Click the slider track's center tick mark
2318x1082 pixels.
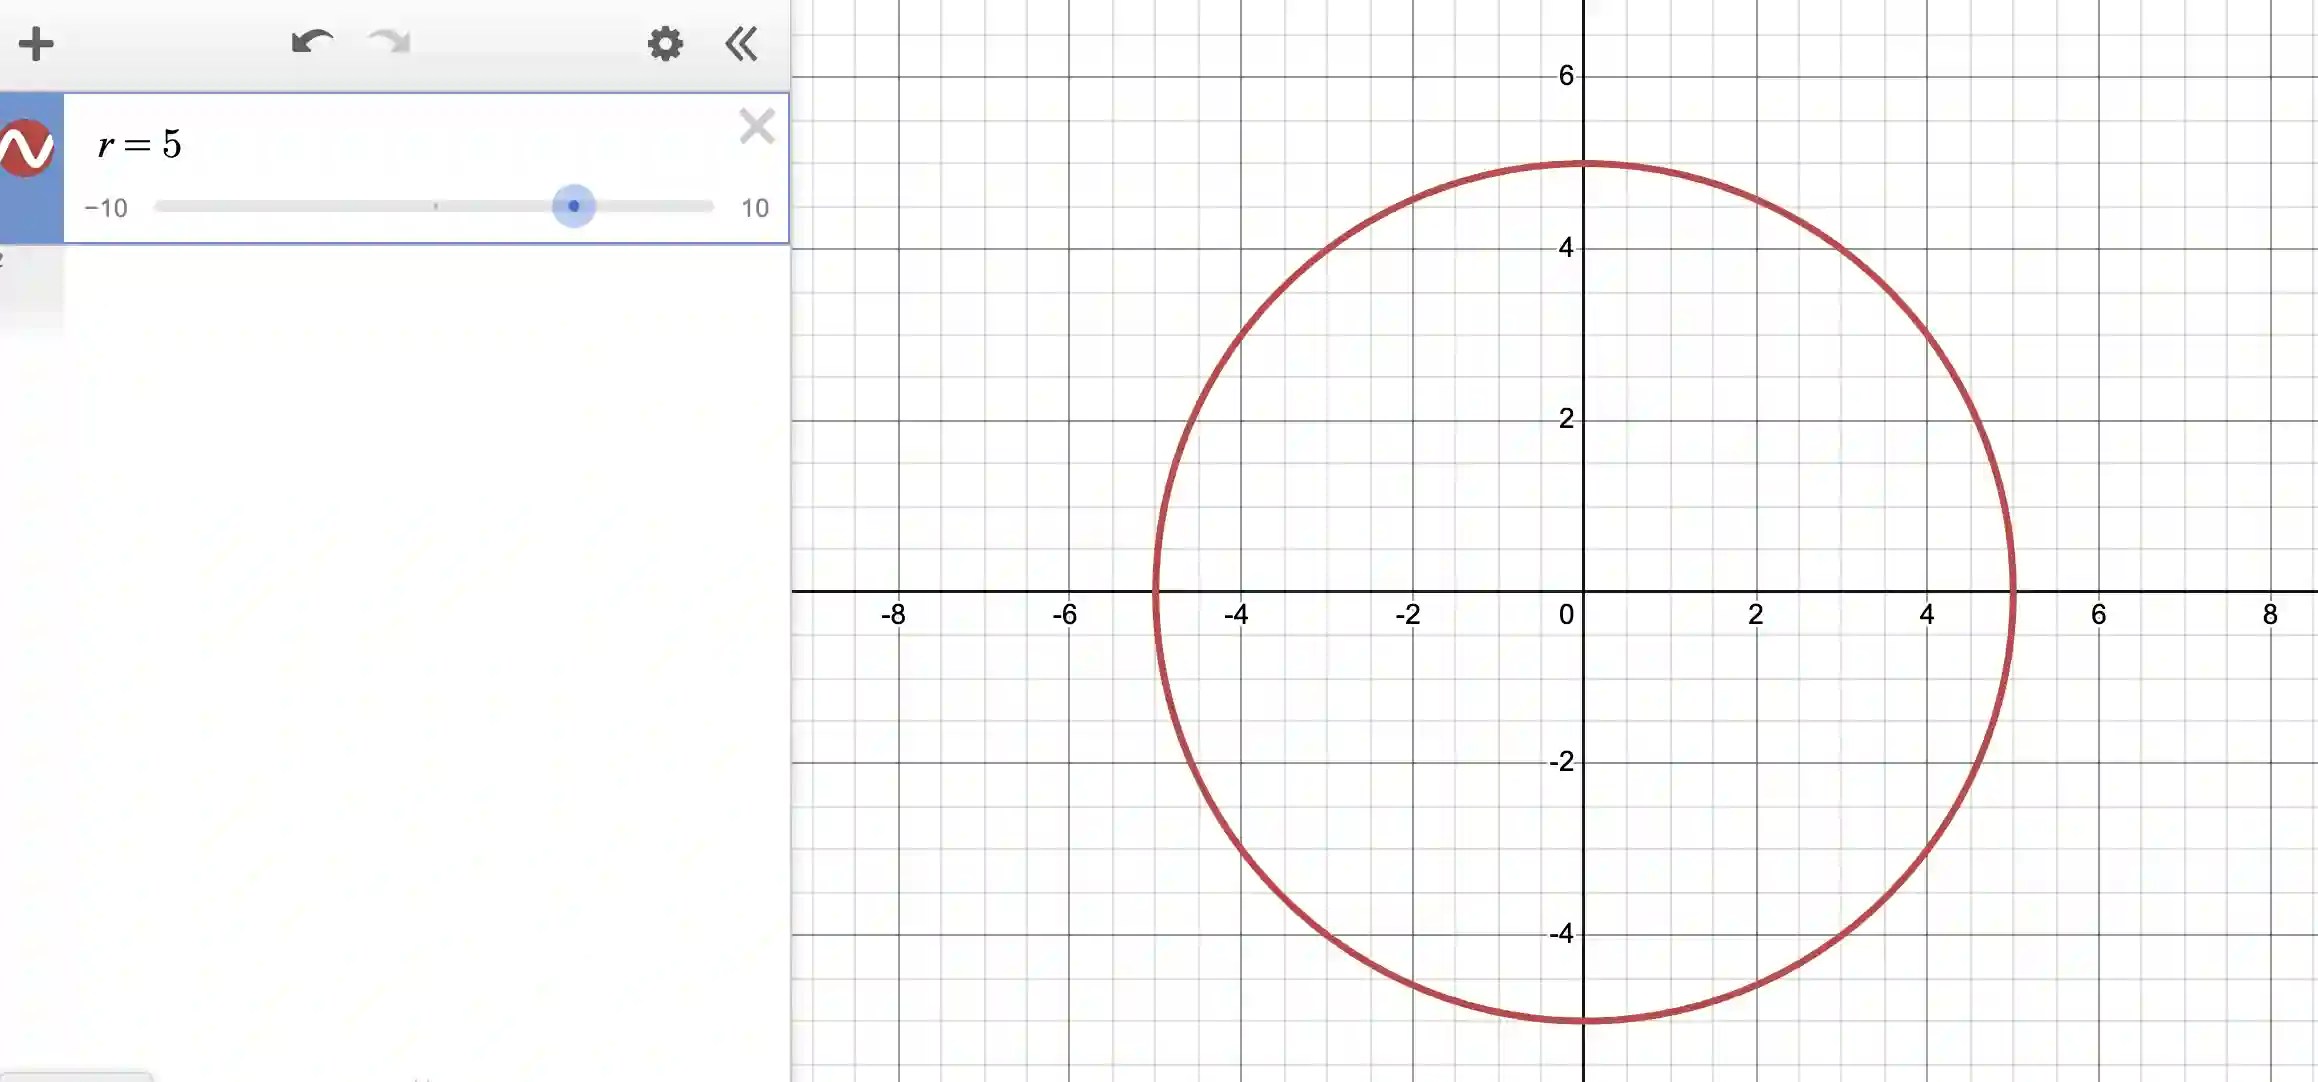[x=435, y=207]
